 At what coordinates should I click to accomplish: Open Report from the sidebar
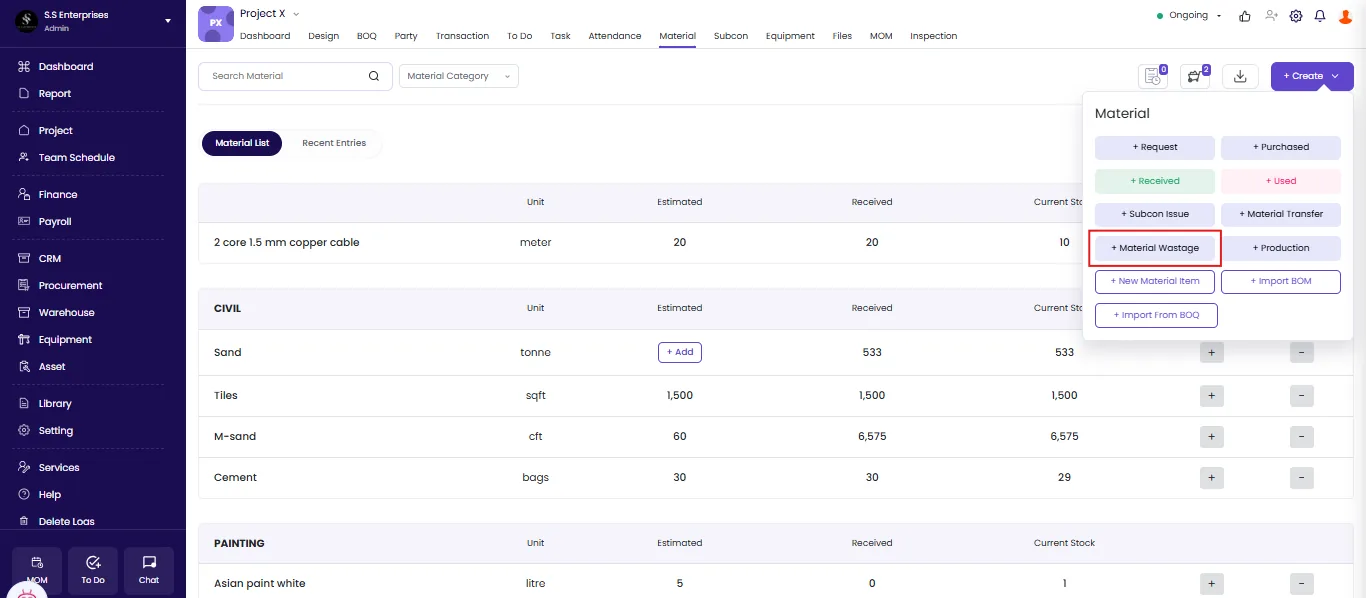point(55,94)
